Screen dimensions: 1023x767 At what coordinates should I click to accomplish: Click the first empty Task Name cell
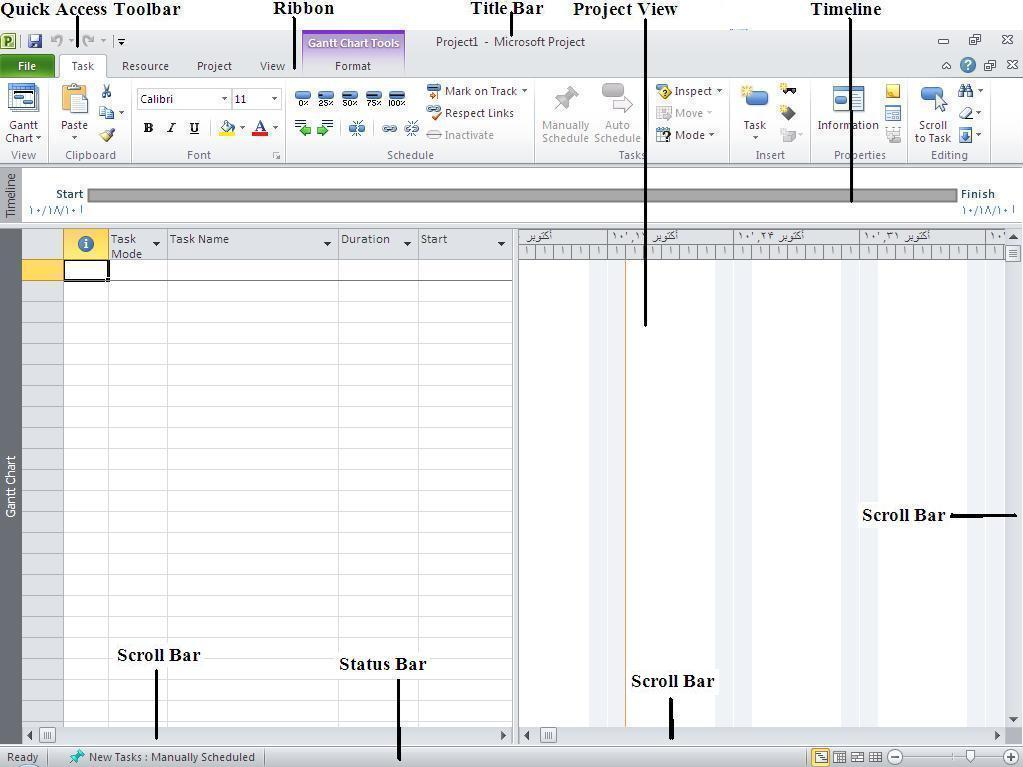pyautogui.click(x=252, y=270)
